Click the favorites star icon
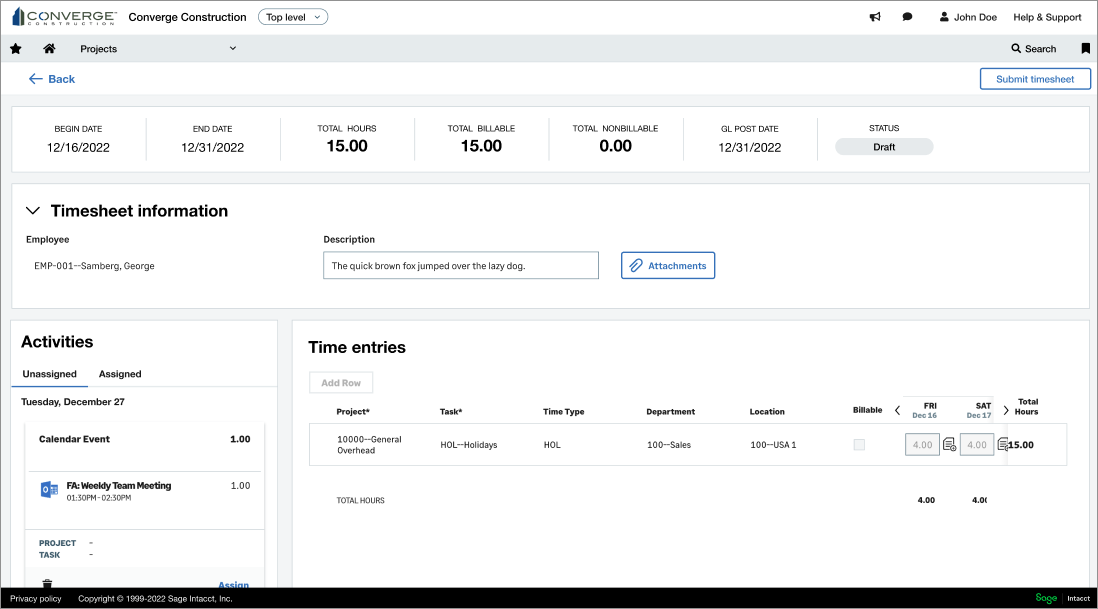The image size is (1098, 609). coord(15,49)
